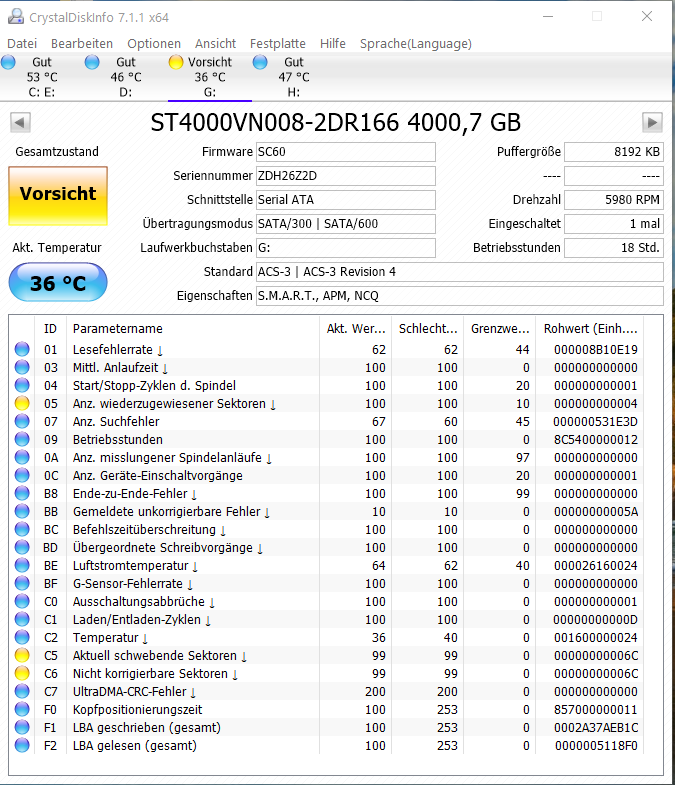
Task: Select the Anz. Geräte-Einschaltvorgänge row
Action: pos(328,475)
